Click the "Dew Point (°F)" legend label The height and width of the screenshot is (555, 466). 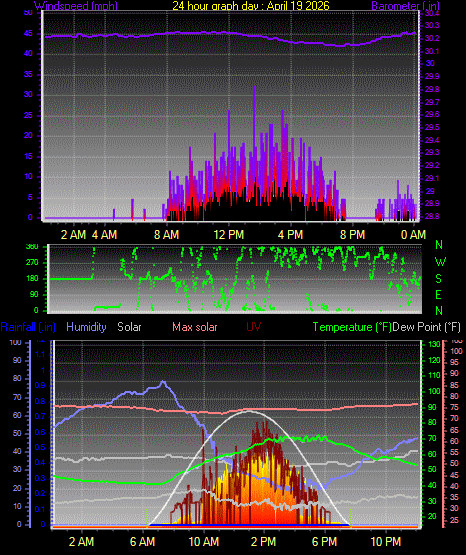coord(427,327)
